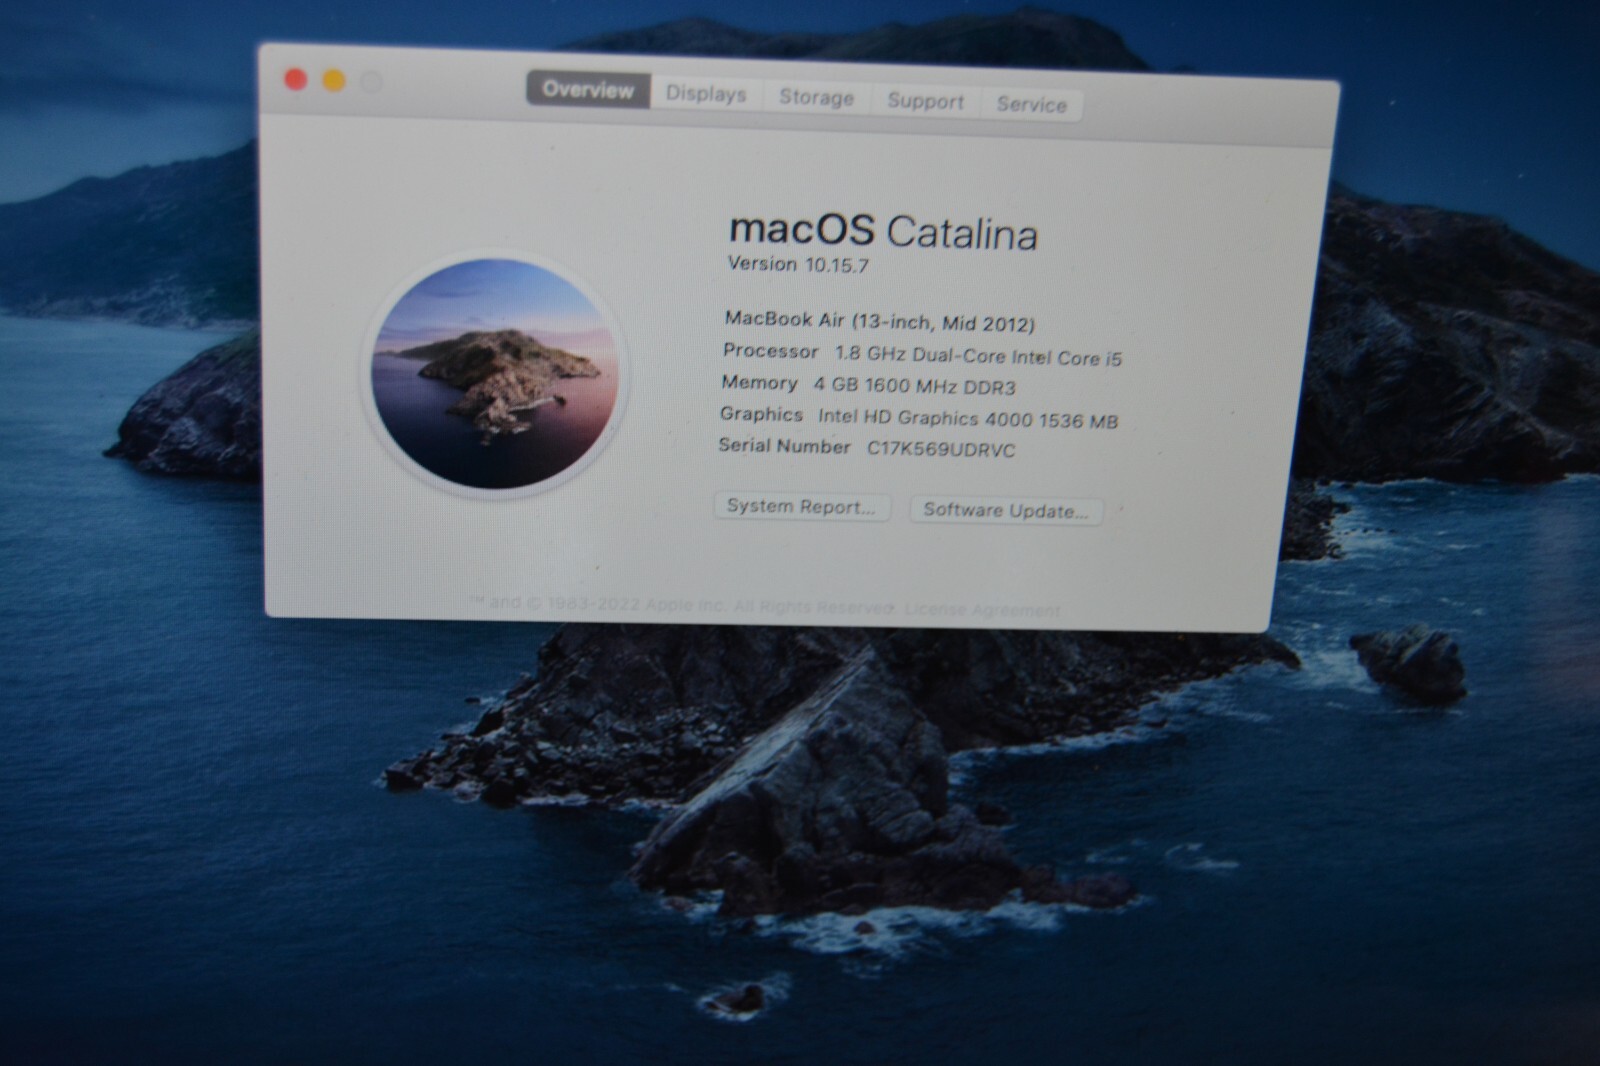Screen dimensions: 1600x1066
Task: Open the Storage tab
Action: coord(816,97)
